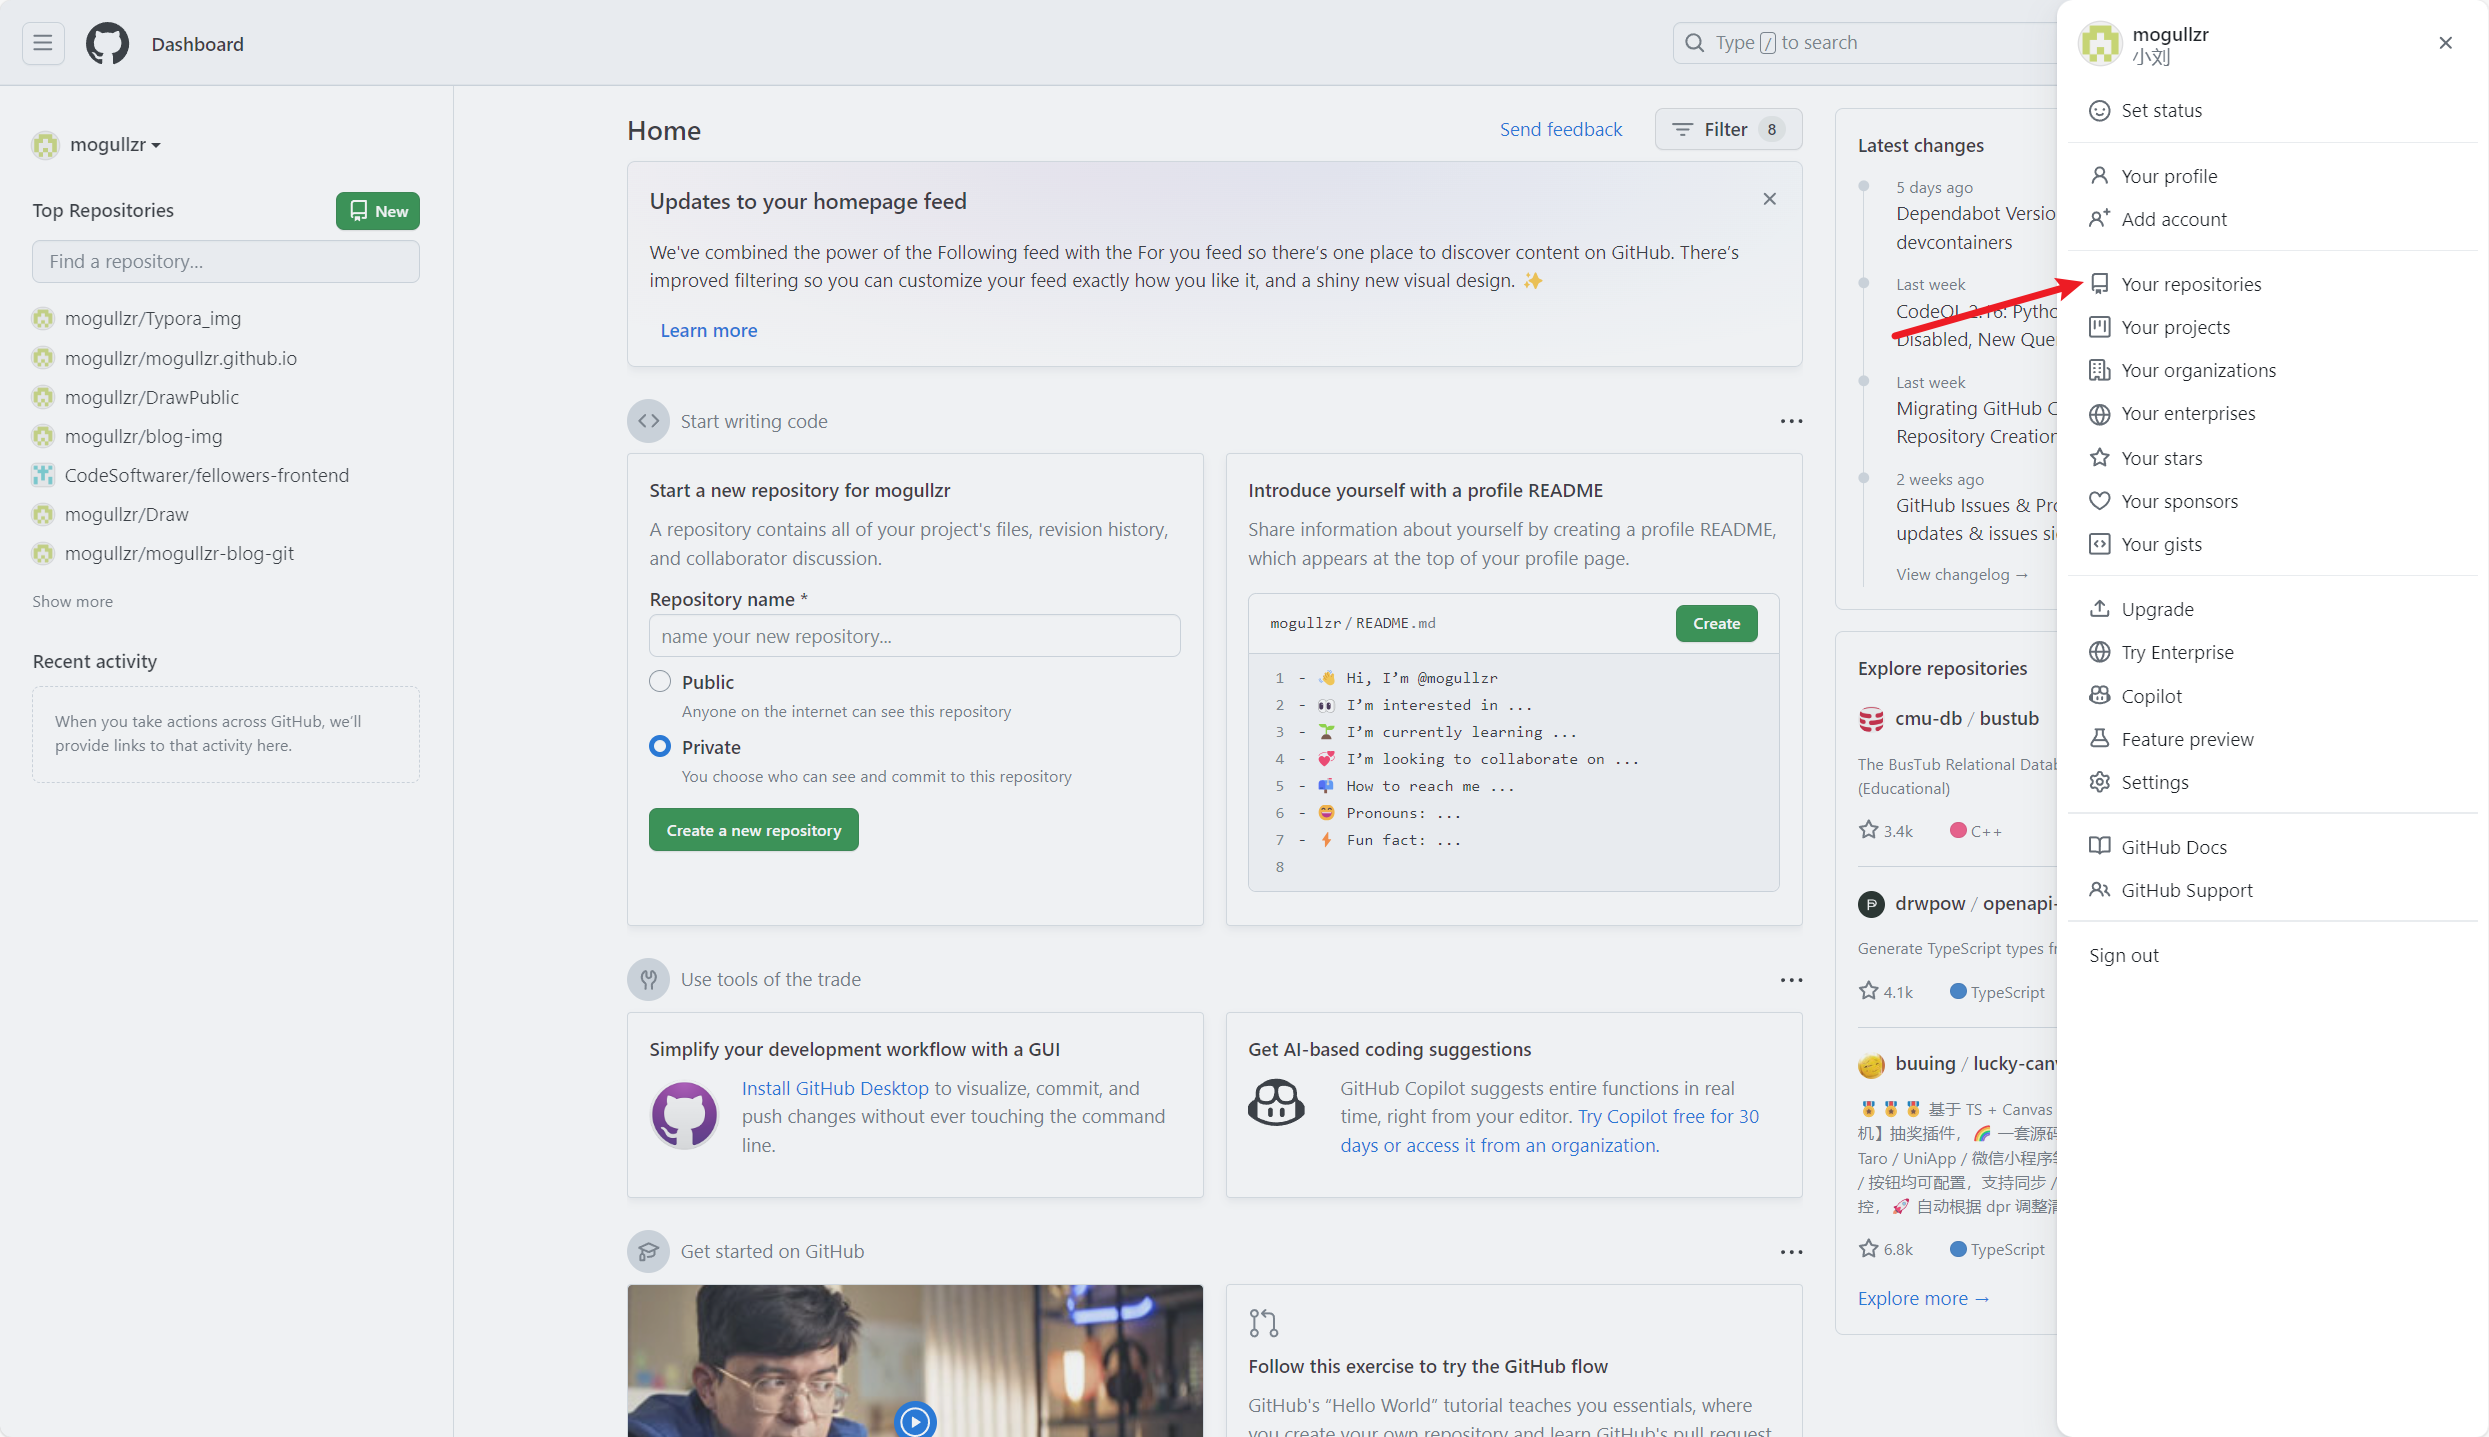This screenshot has height=1437, width=2489.
Task: Select the Private repository radio button
Action: [660, 747]
